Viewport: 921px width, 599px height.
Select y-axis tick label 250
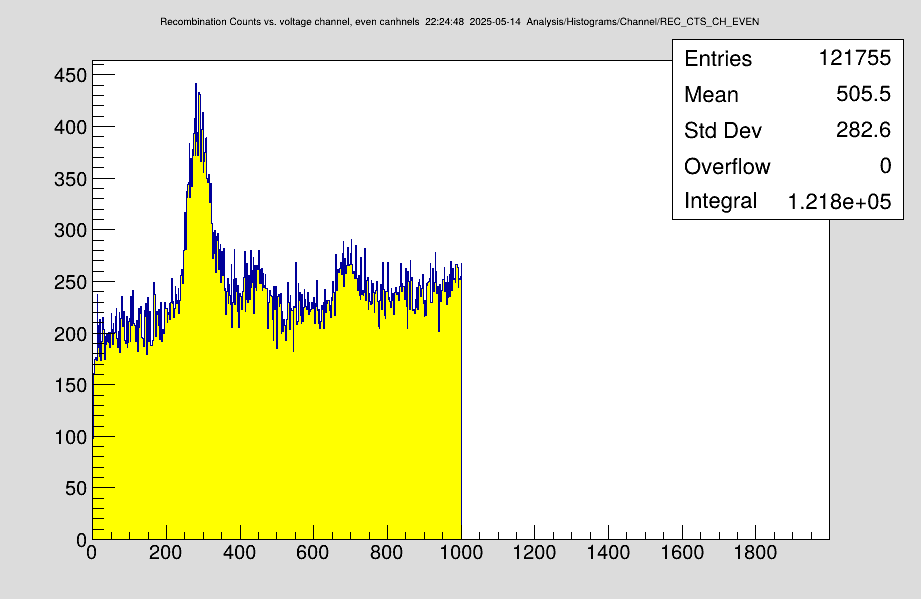(x=68, y=282)
